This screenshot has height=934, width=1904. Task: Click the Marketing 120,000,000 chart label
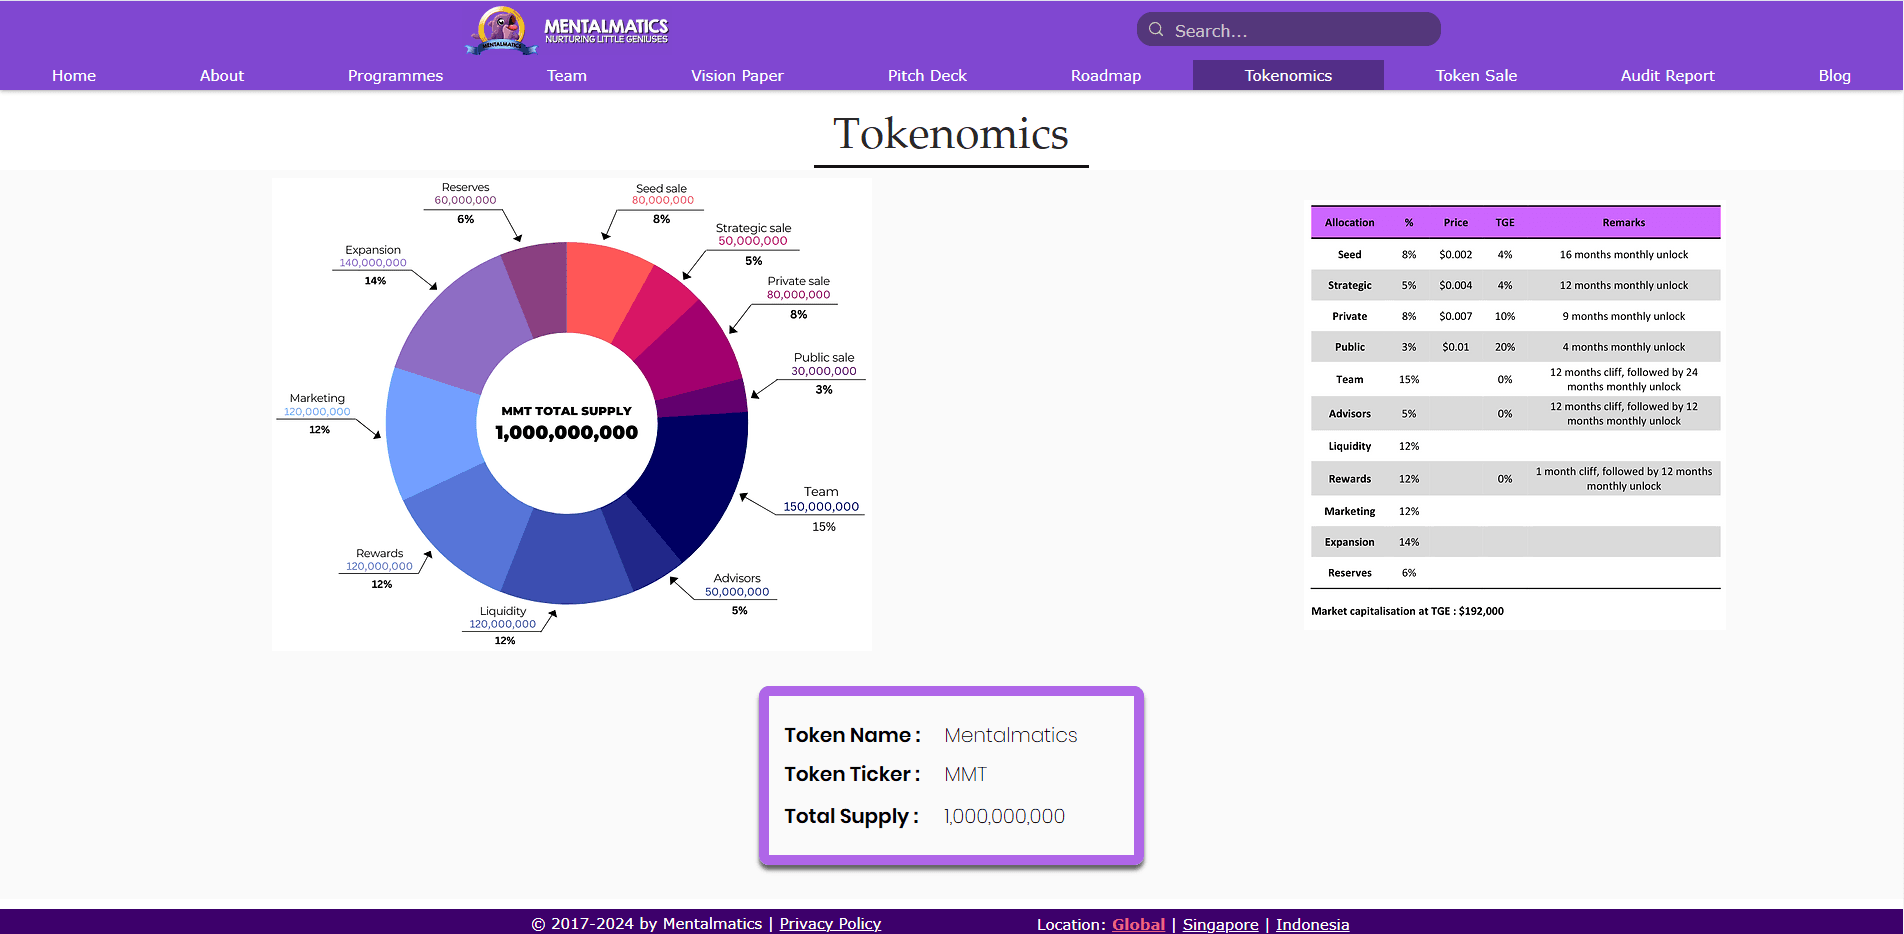[317, 405]
